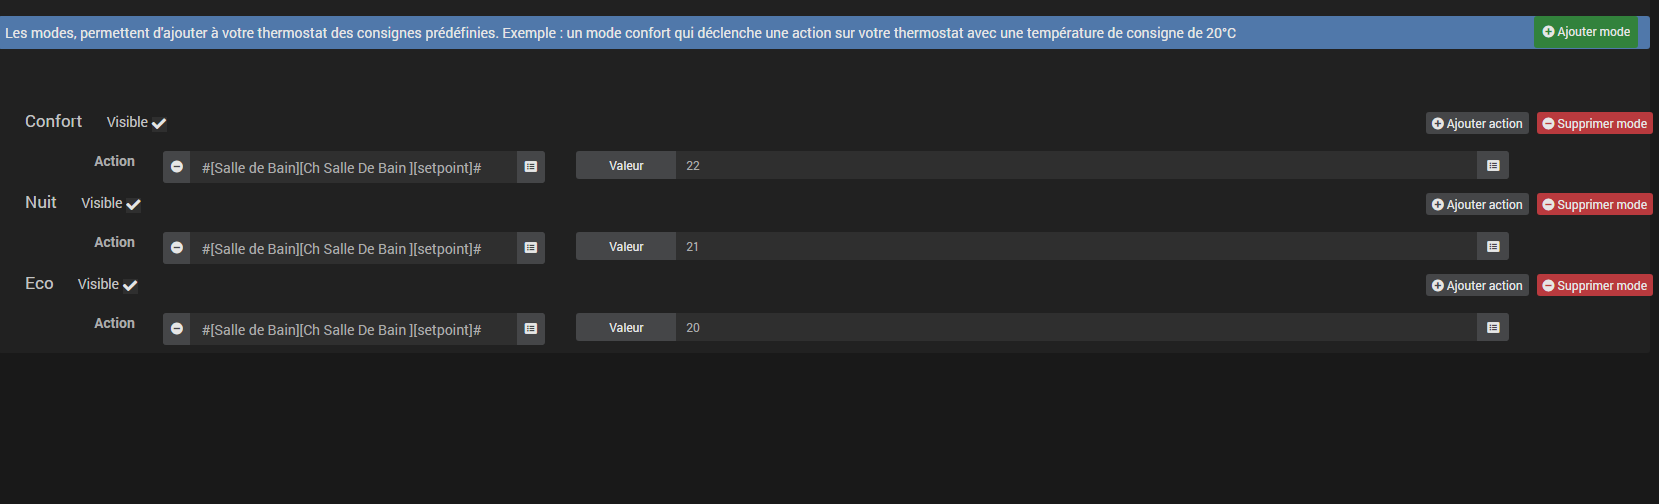The width and height of the screenshot is (1659, 504).
Task: Add an action to the Confort mode
Action: pos(1477,124)
